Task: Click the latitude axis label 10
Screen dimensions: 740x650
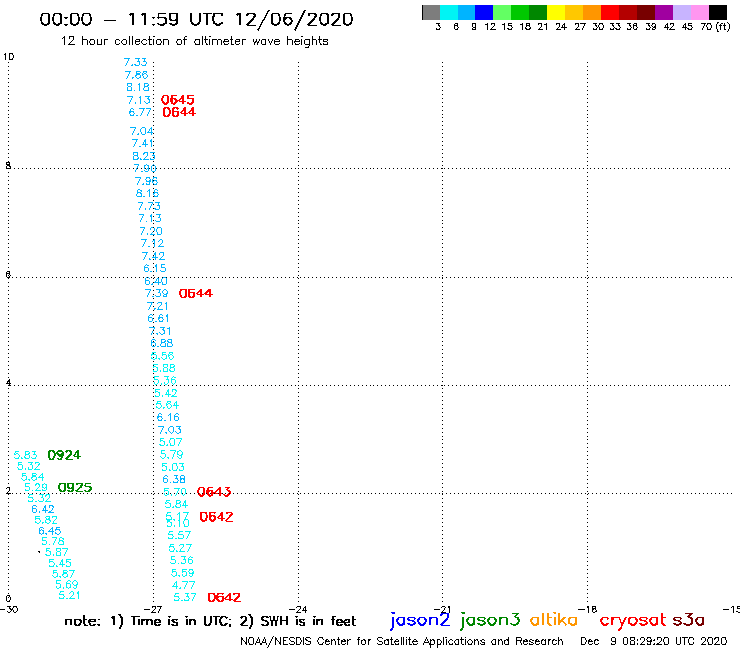Action: tap(8, 57)
